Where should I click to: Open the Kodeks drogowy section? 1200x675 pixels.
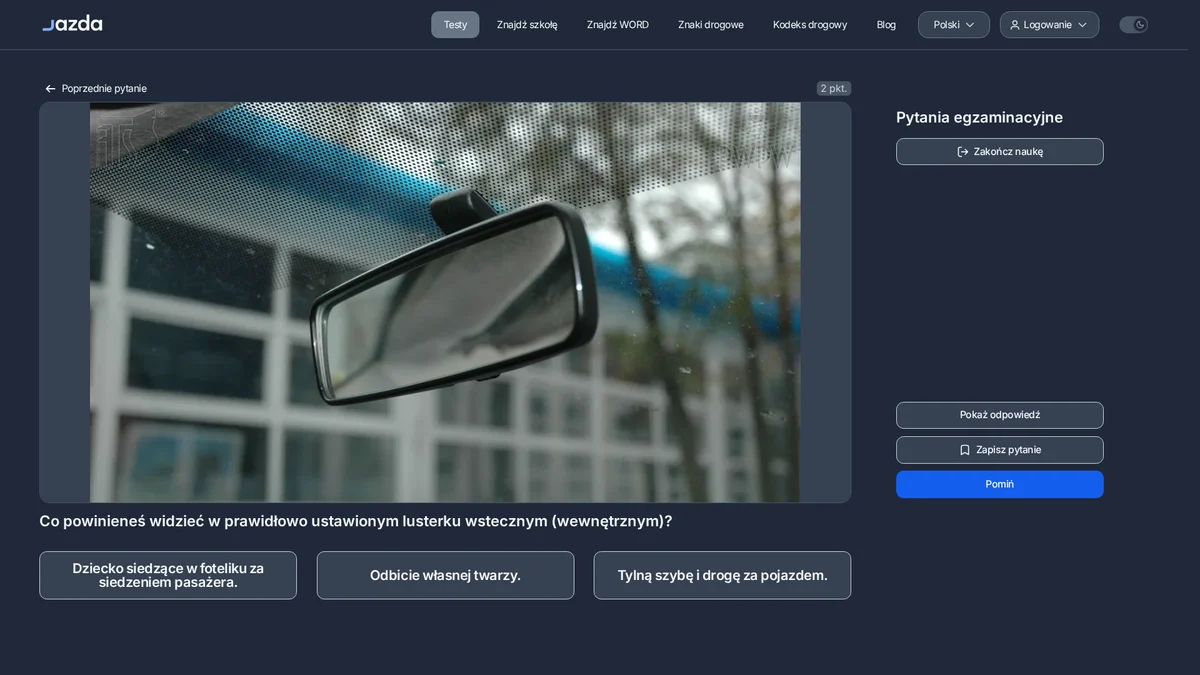810,25
